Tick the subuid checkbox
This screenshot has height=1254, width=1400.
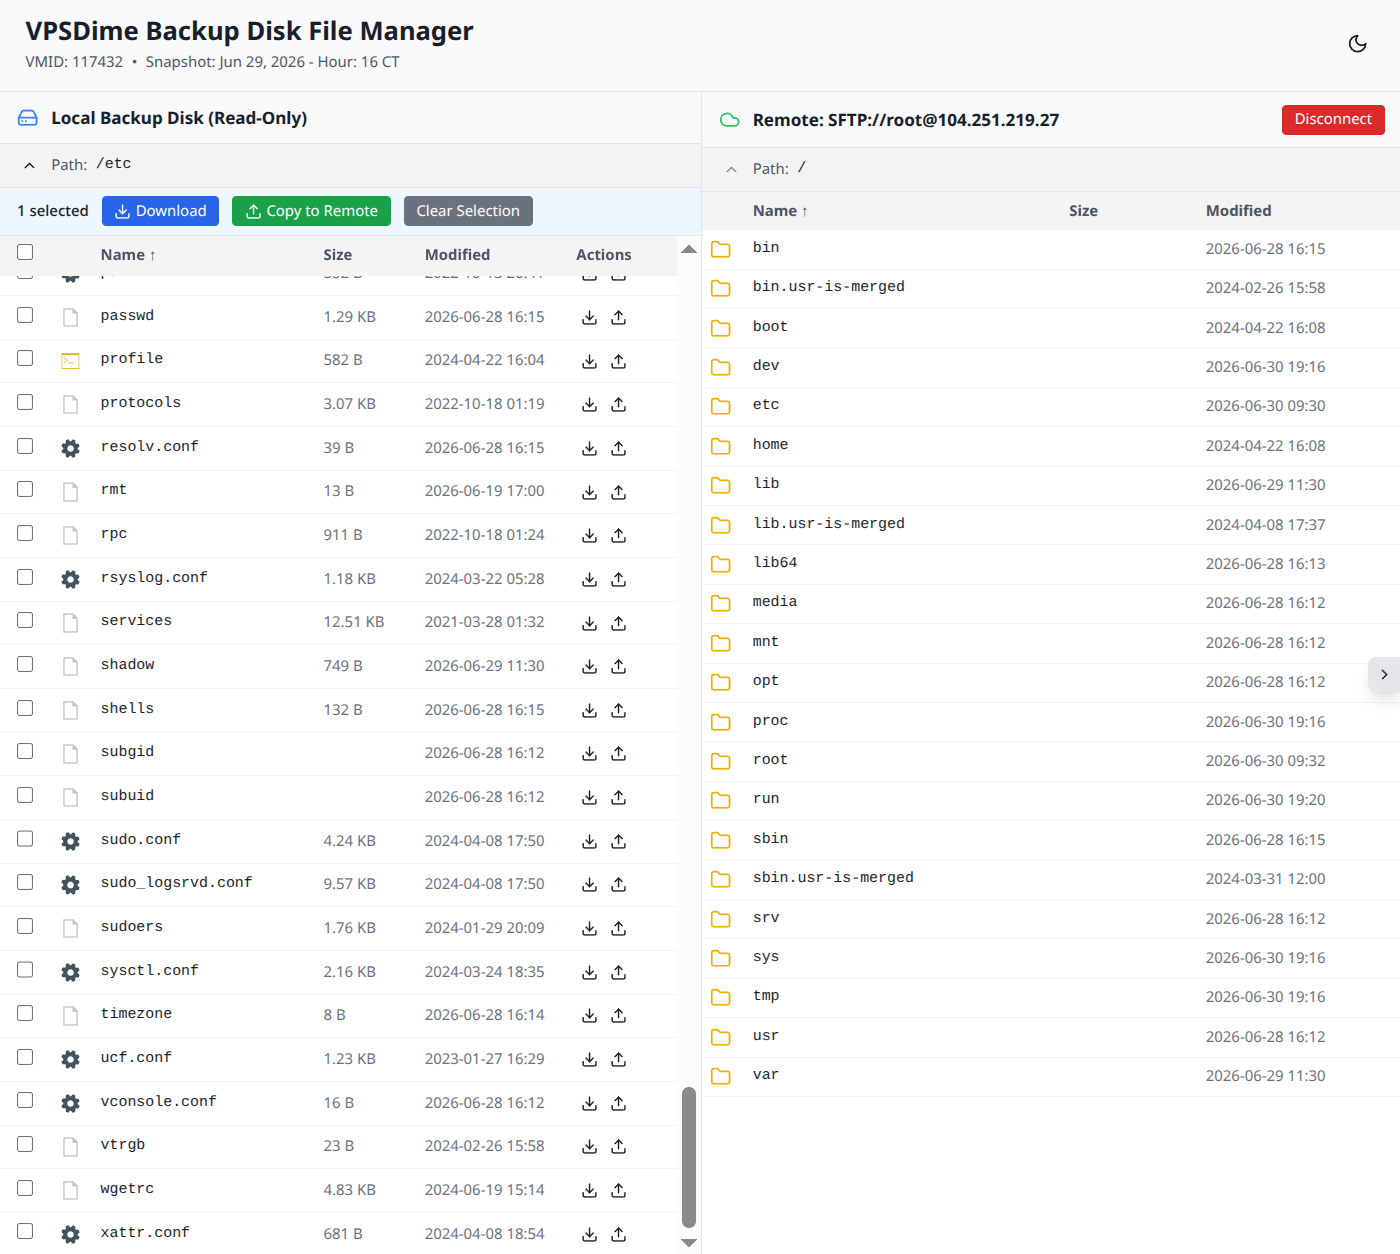25,795
